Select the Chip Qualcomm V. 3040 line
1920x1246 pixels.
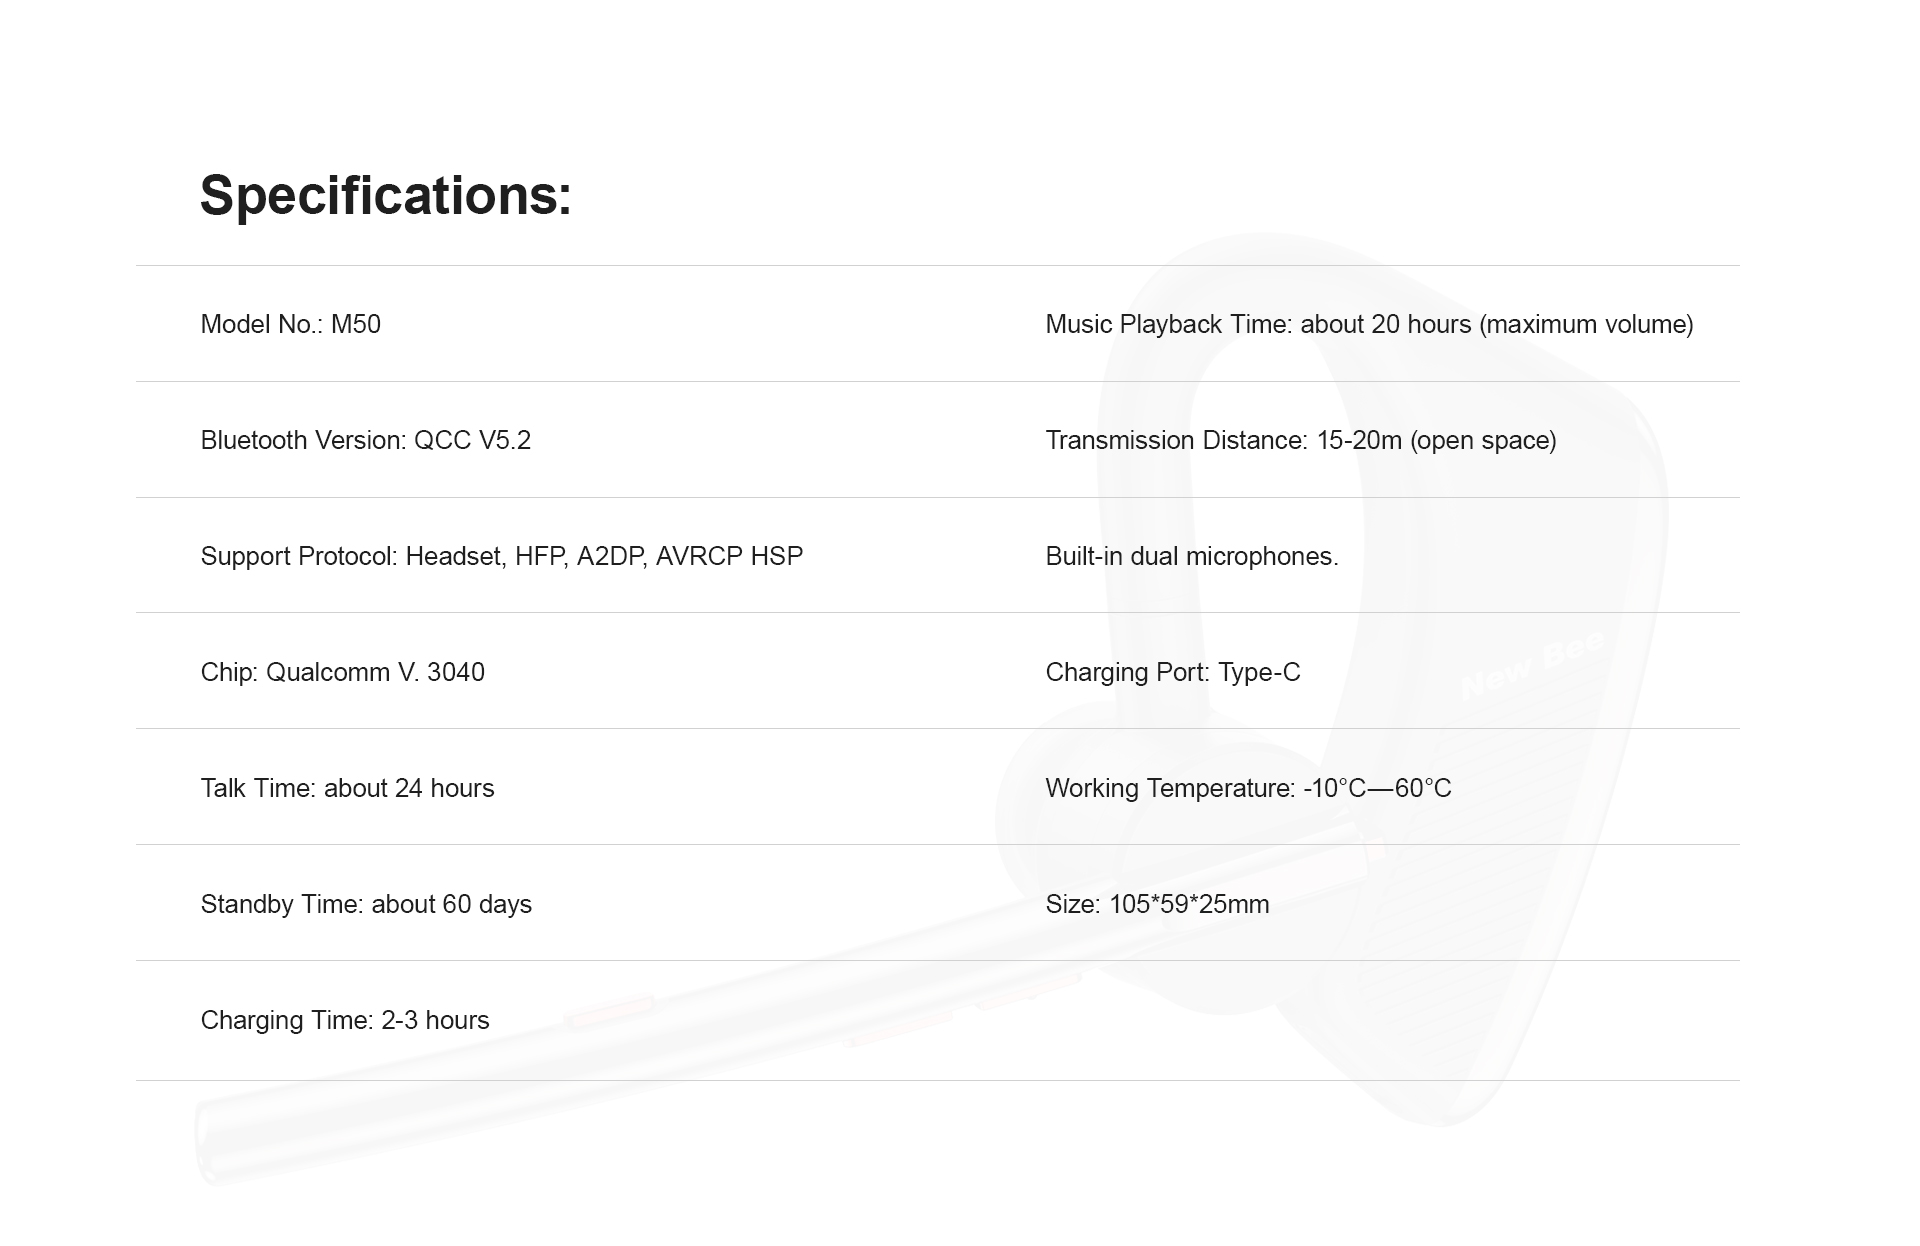pyautogui.click(x=343, y=672)
